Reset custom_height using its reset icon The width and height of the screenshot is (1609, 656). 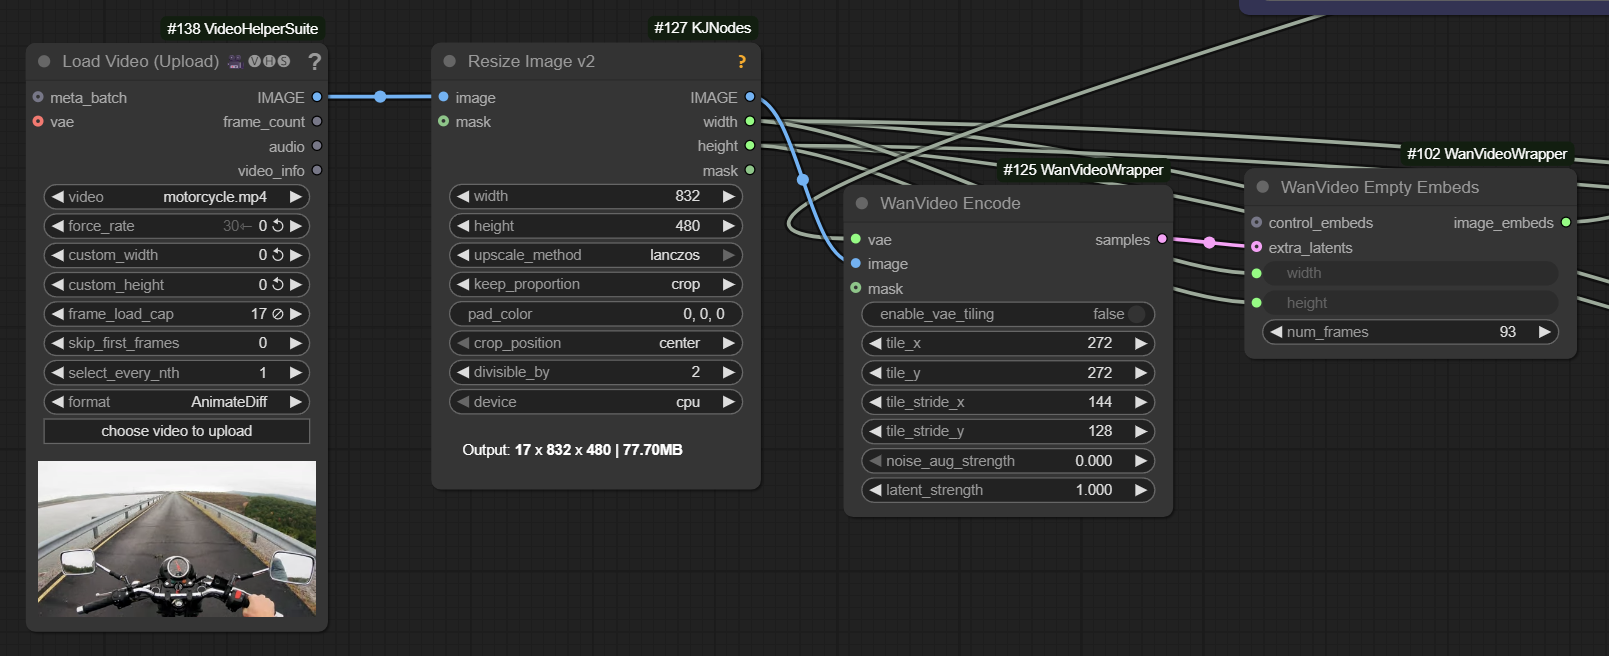(x=278, y=285)
